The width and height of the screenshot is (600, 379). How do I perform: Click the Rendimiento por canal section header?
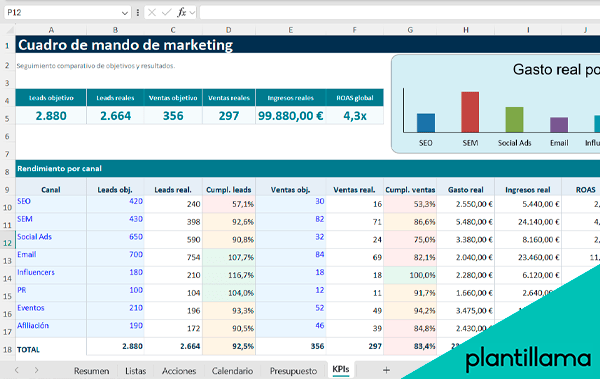[308, 168]
